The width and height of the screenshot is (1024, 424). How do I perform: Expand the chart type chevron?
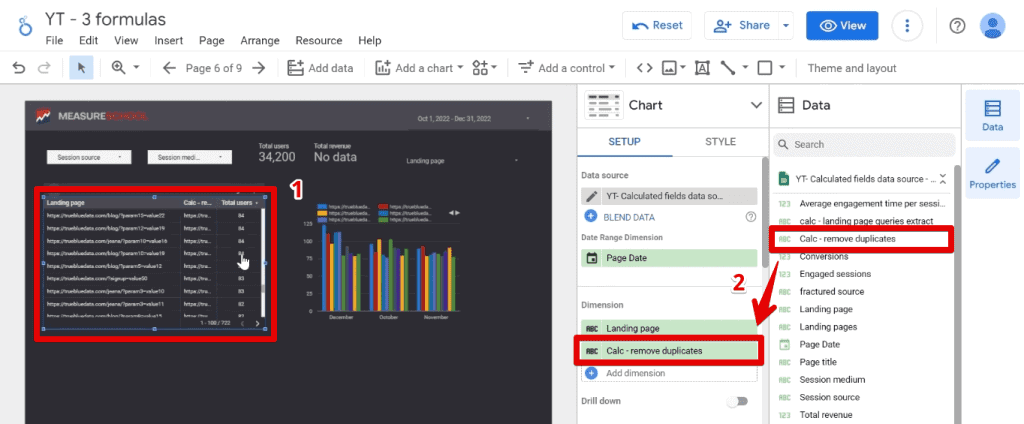click(756, 105)
